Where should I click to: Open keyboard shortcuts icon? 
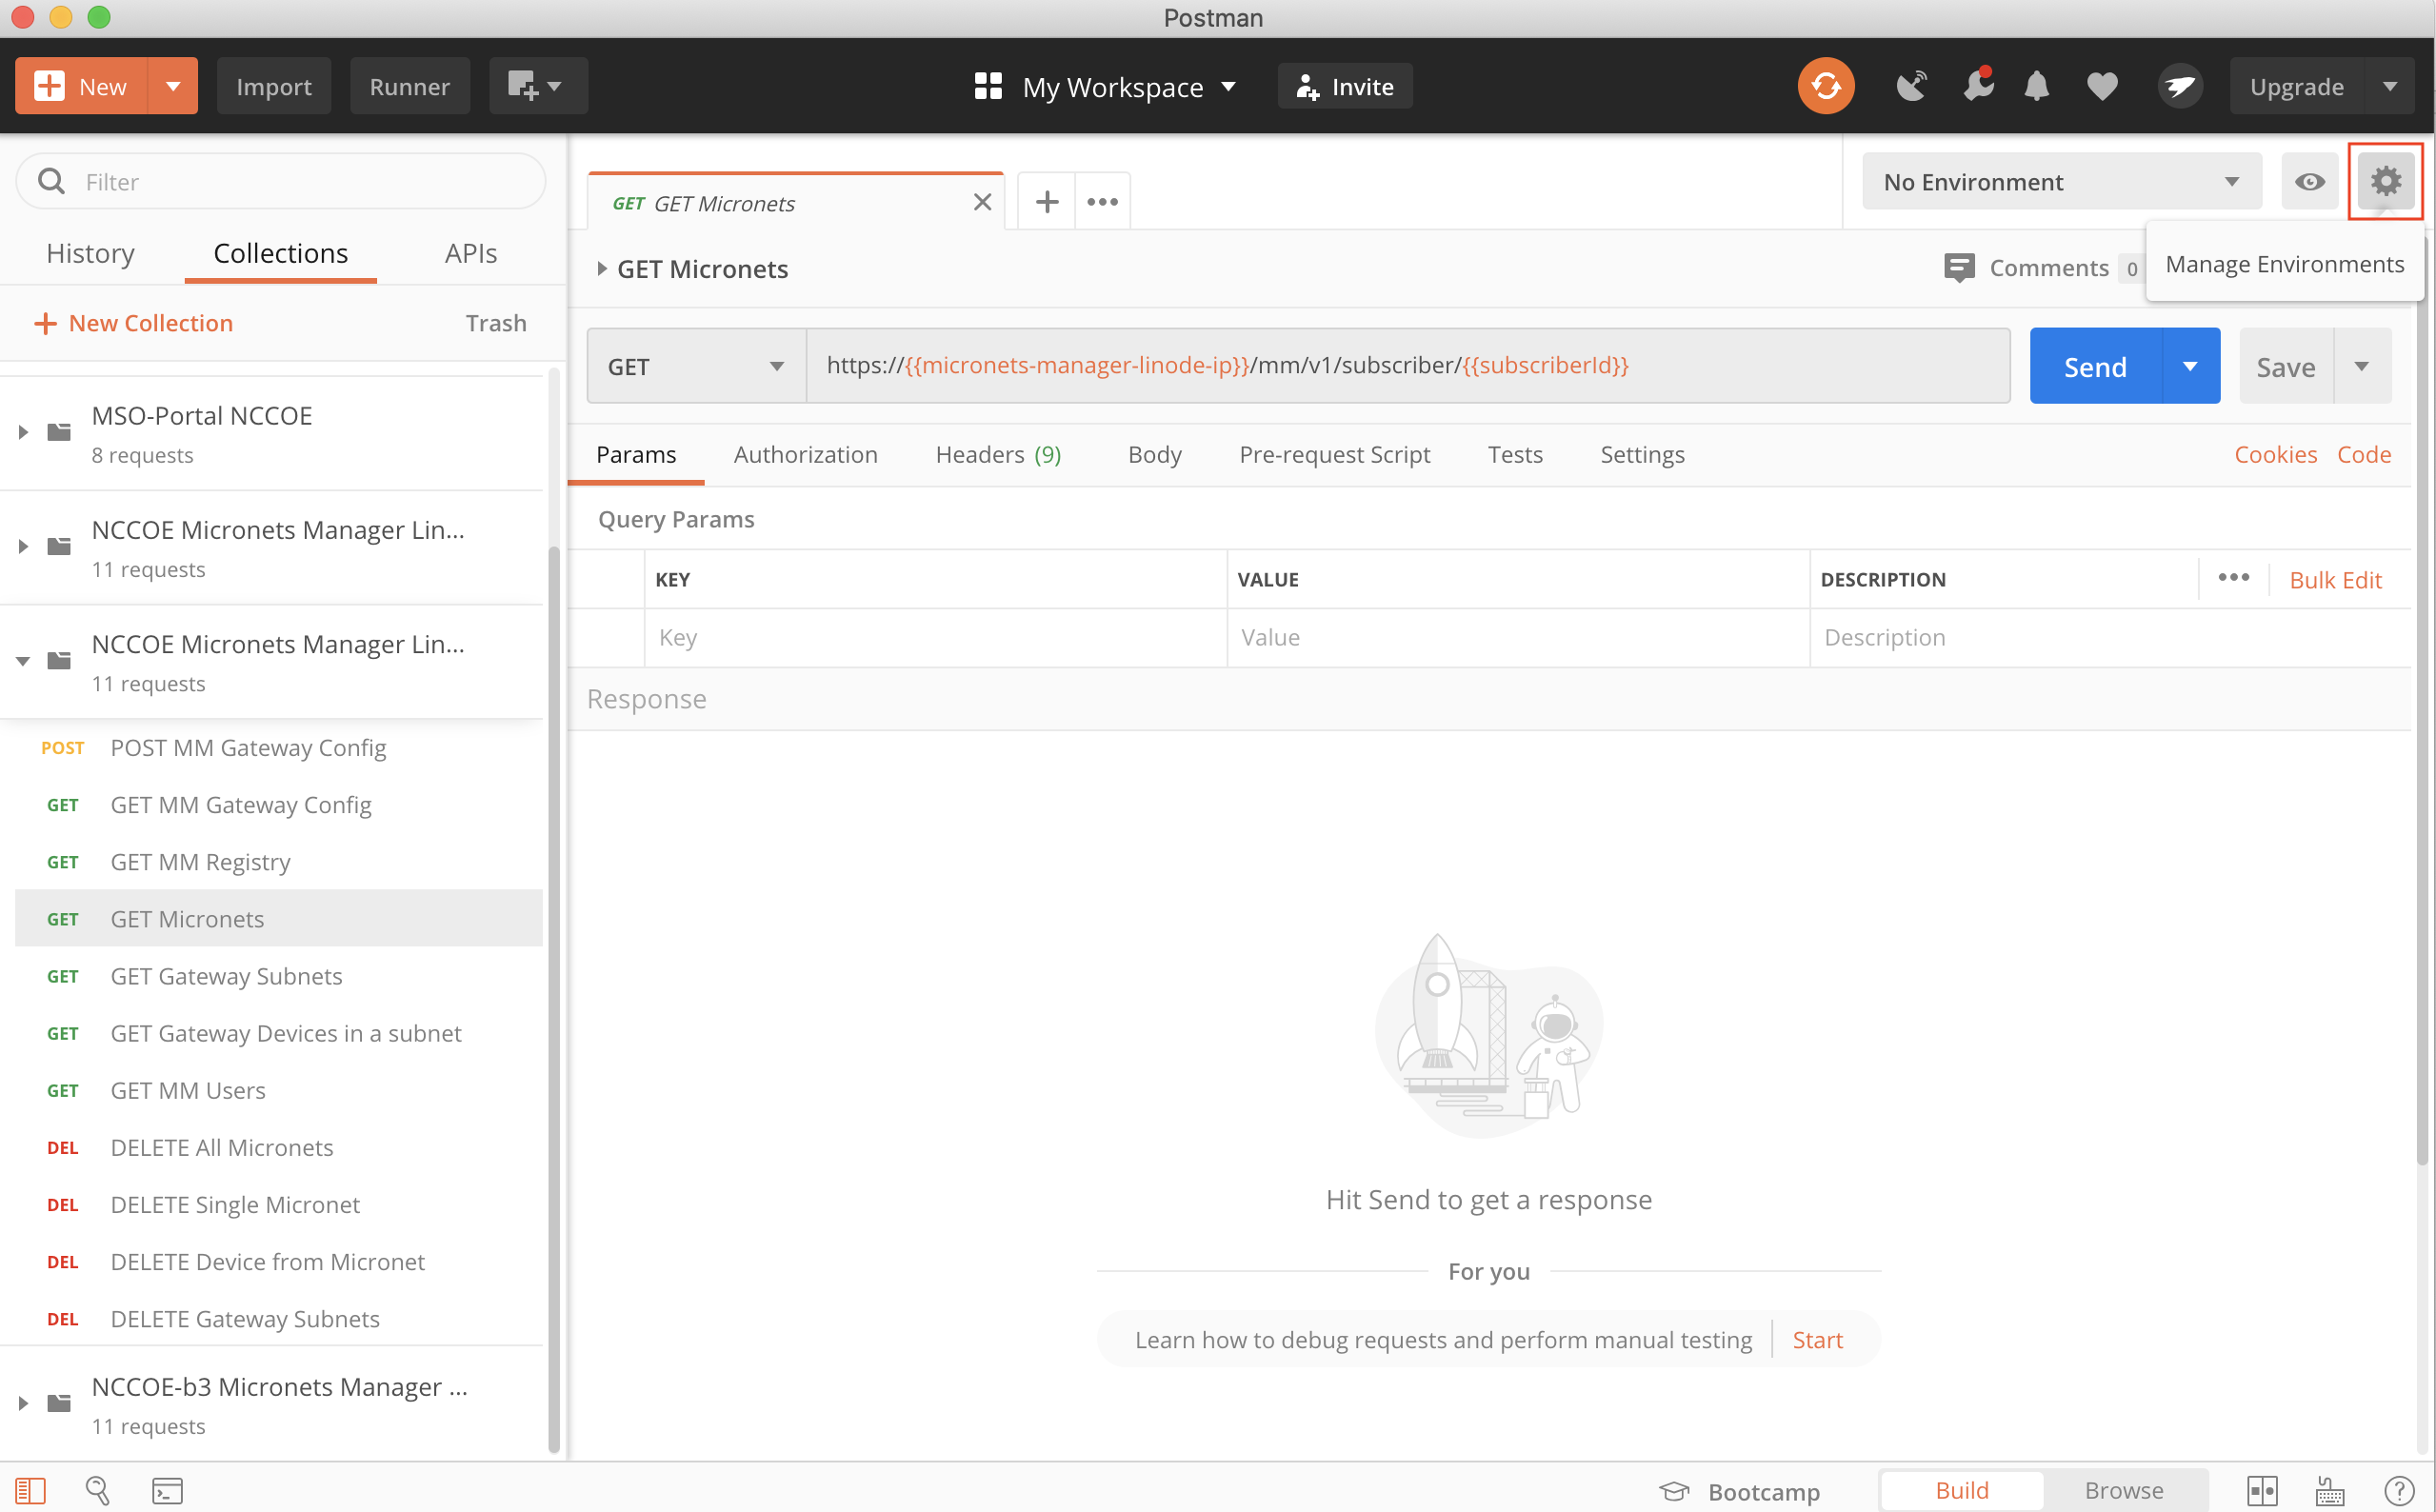(x=2330, y=1491)
